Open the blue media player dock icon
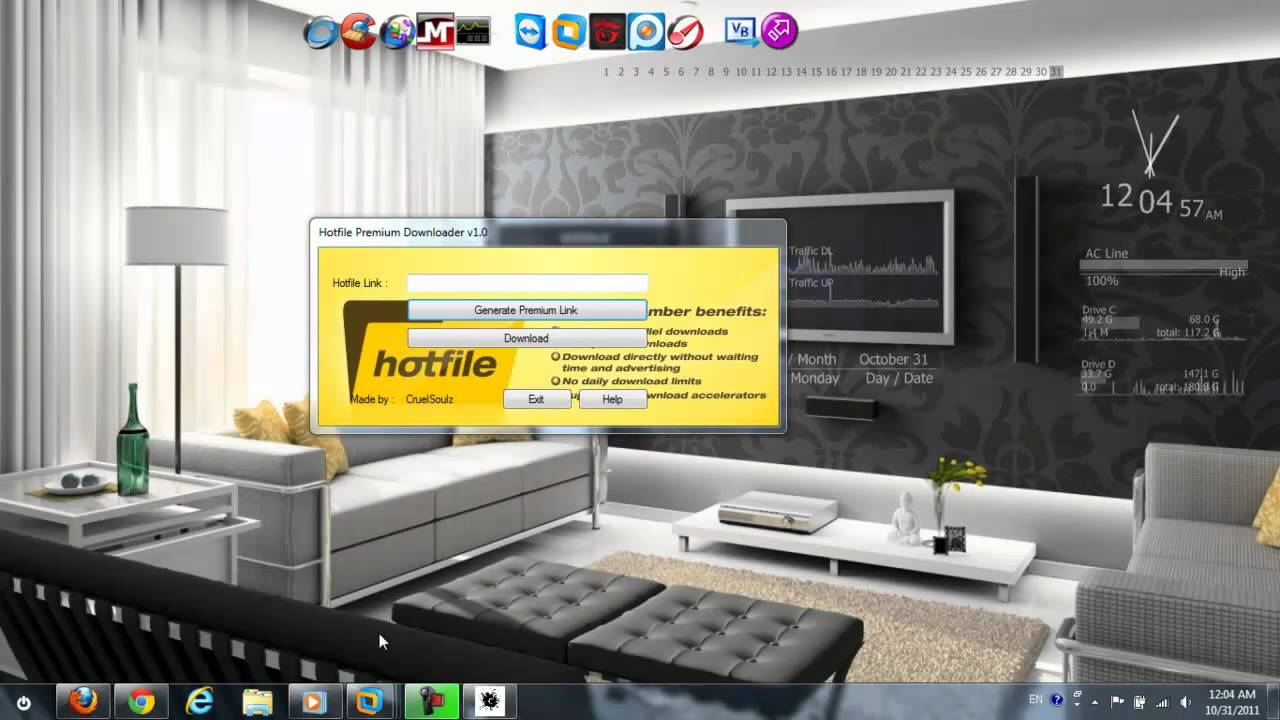 coord(645,32)
